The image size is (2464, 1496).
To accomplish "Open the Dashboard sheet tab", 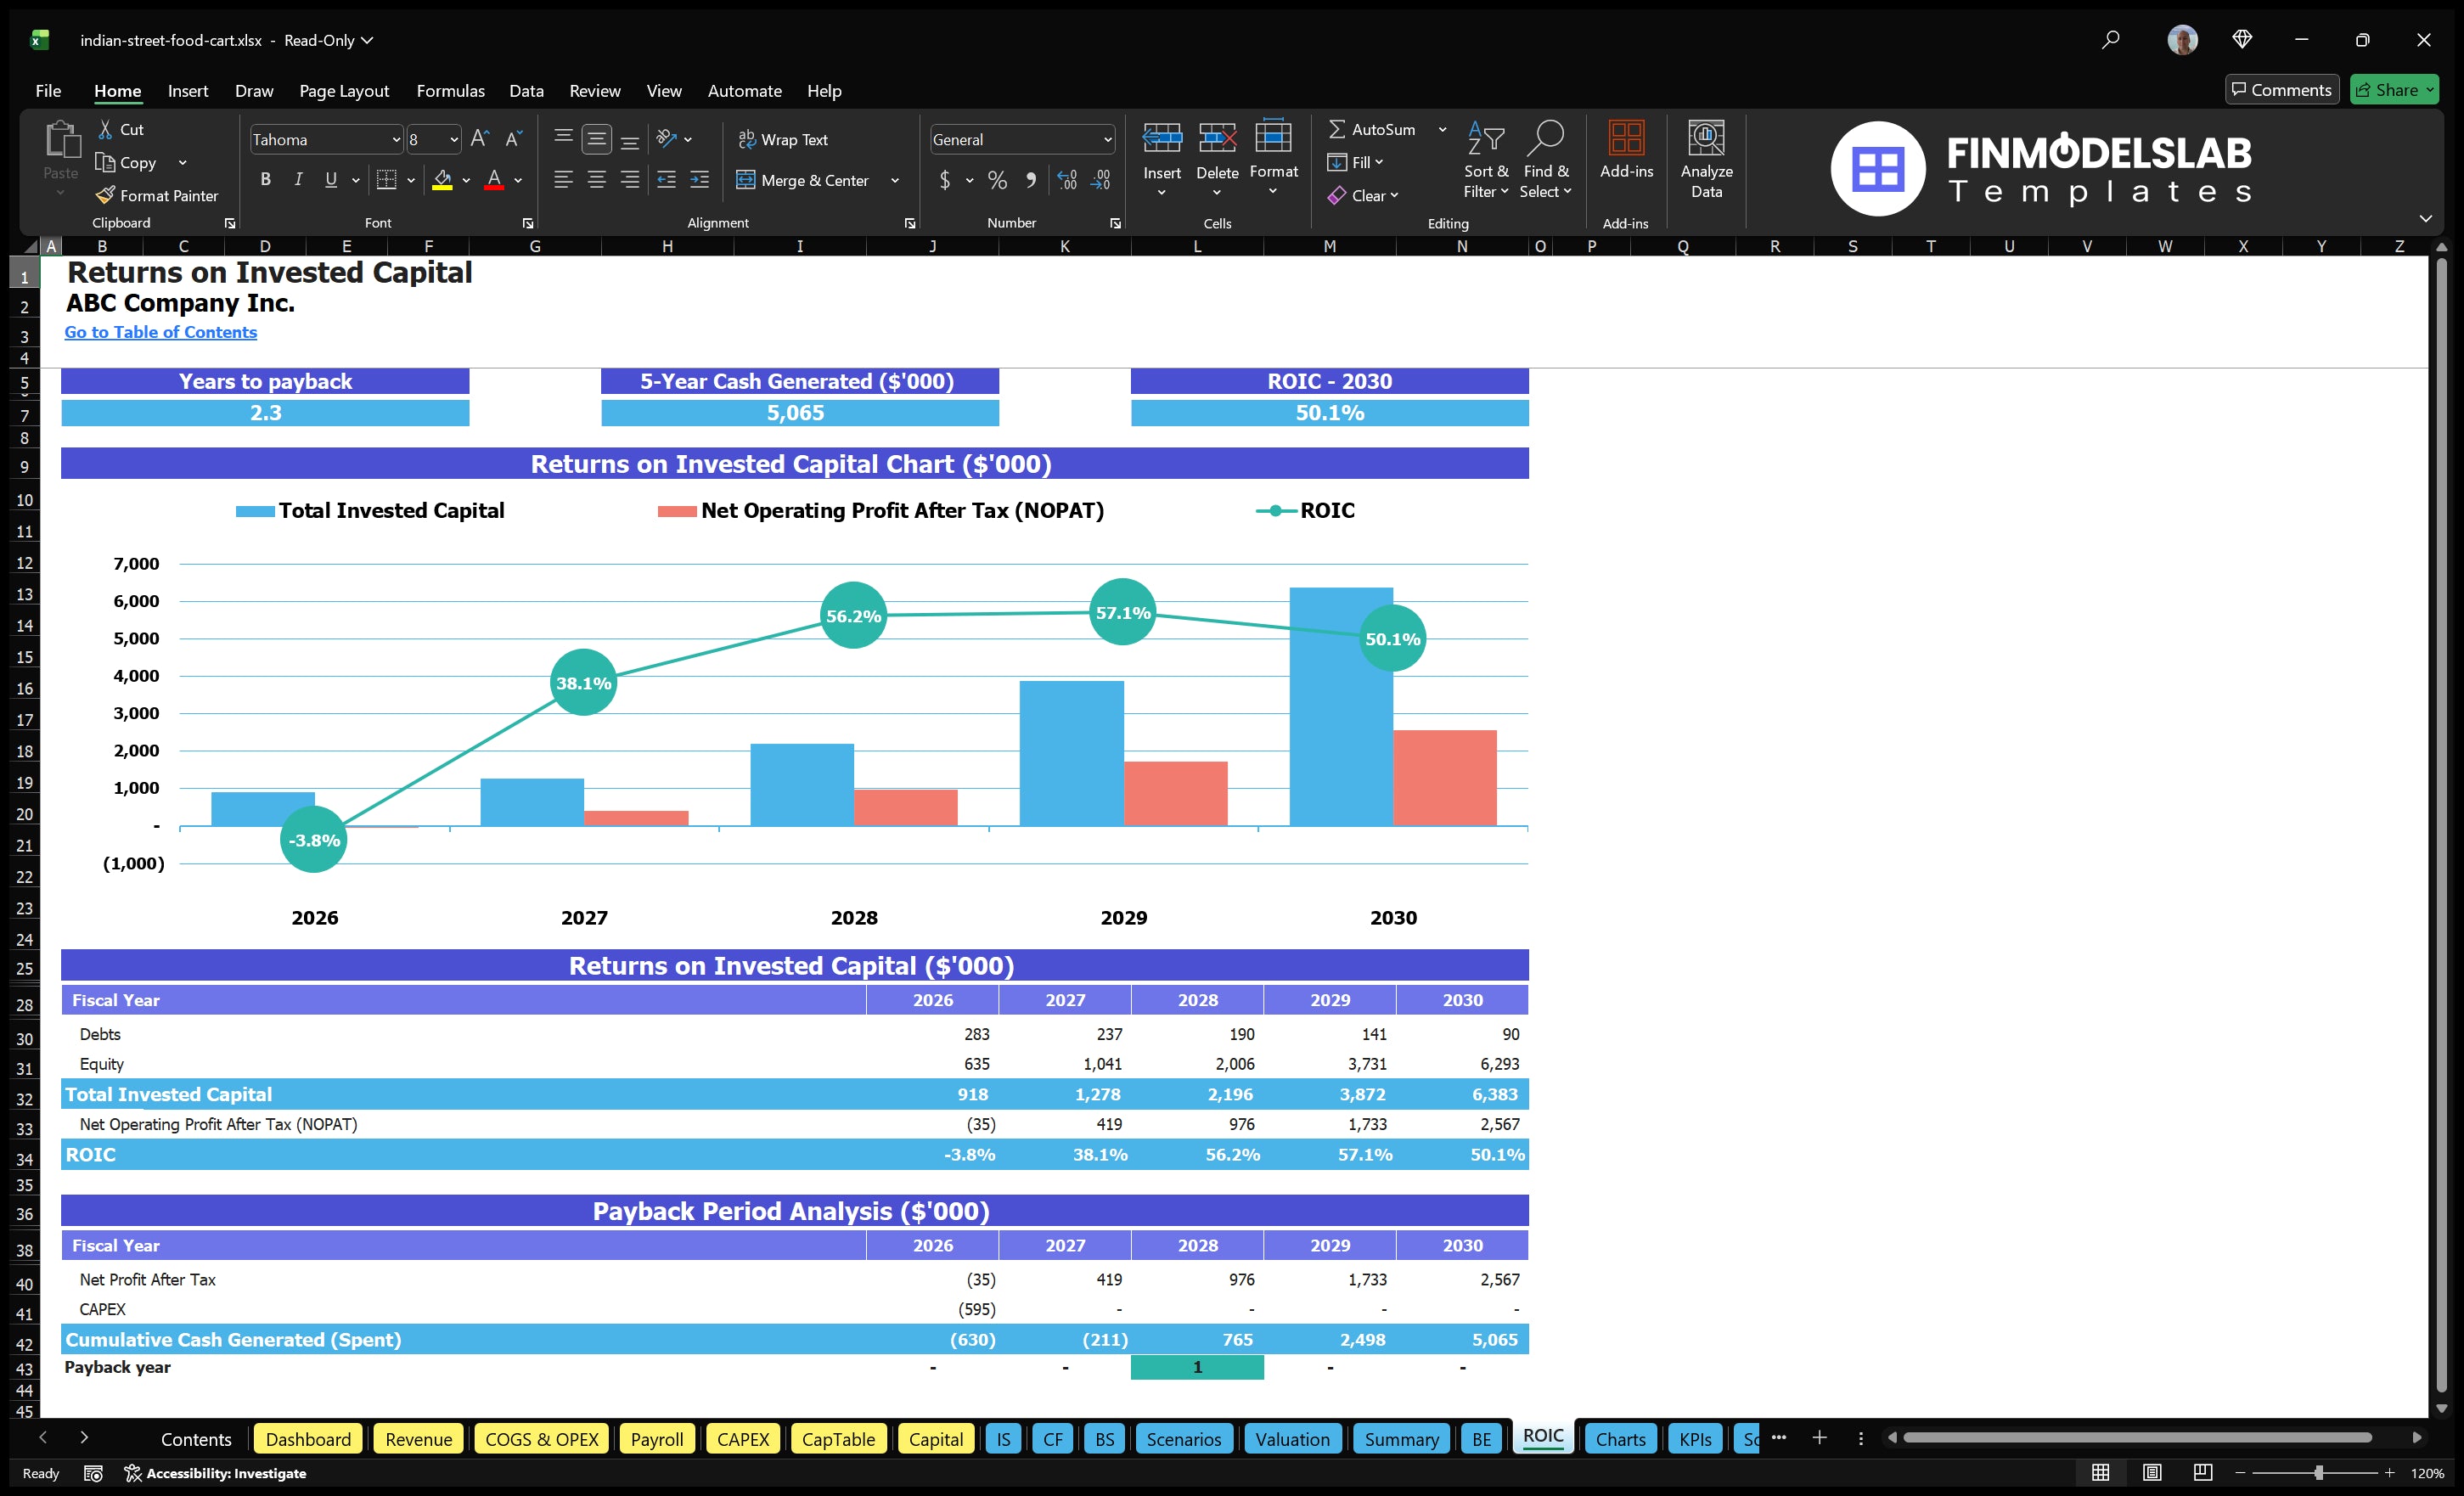I will click(308, 1439).
